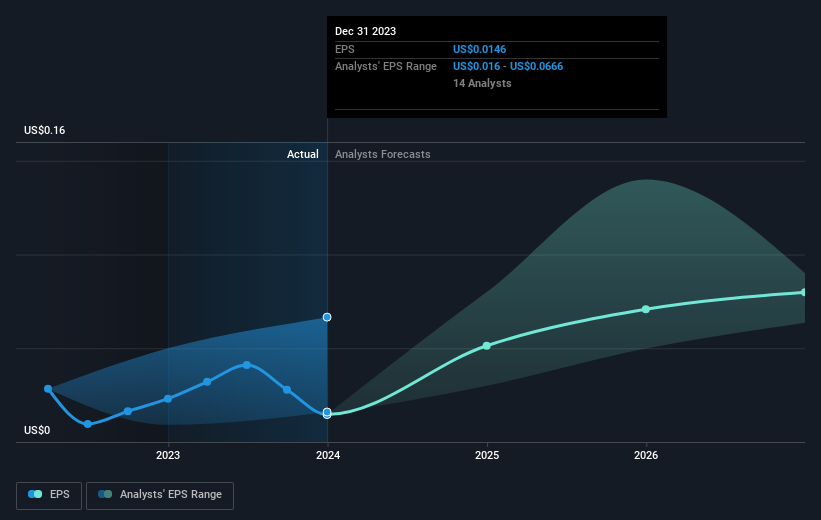Click the Analysts' EPS Range swatch

coord(105,494)
